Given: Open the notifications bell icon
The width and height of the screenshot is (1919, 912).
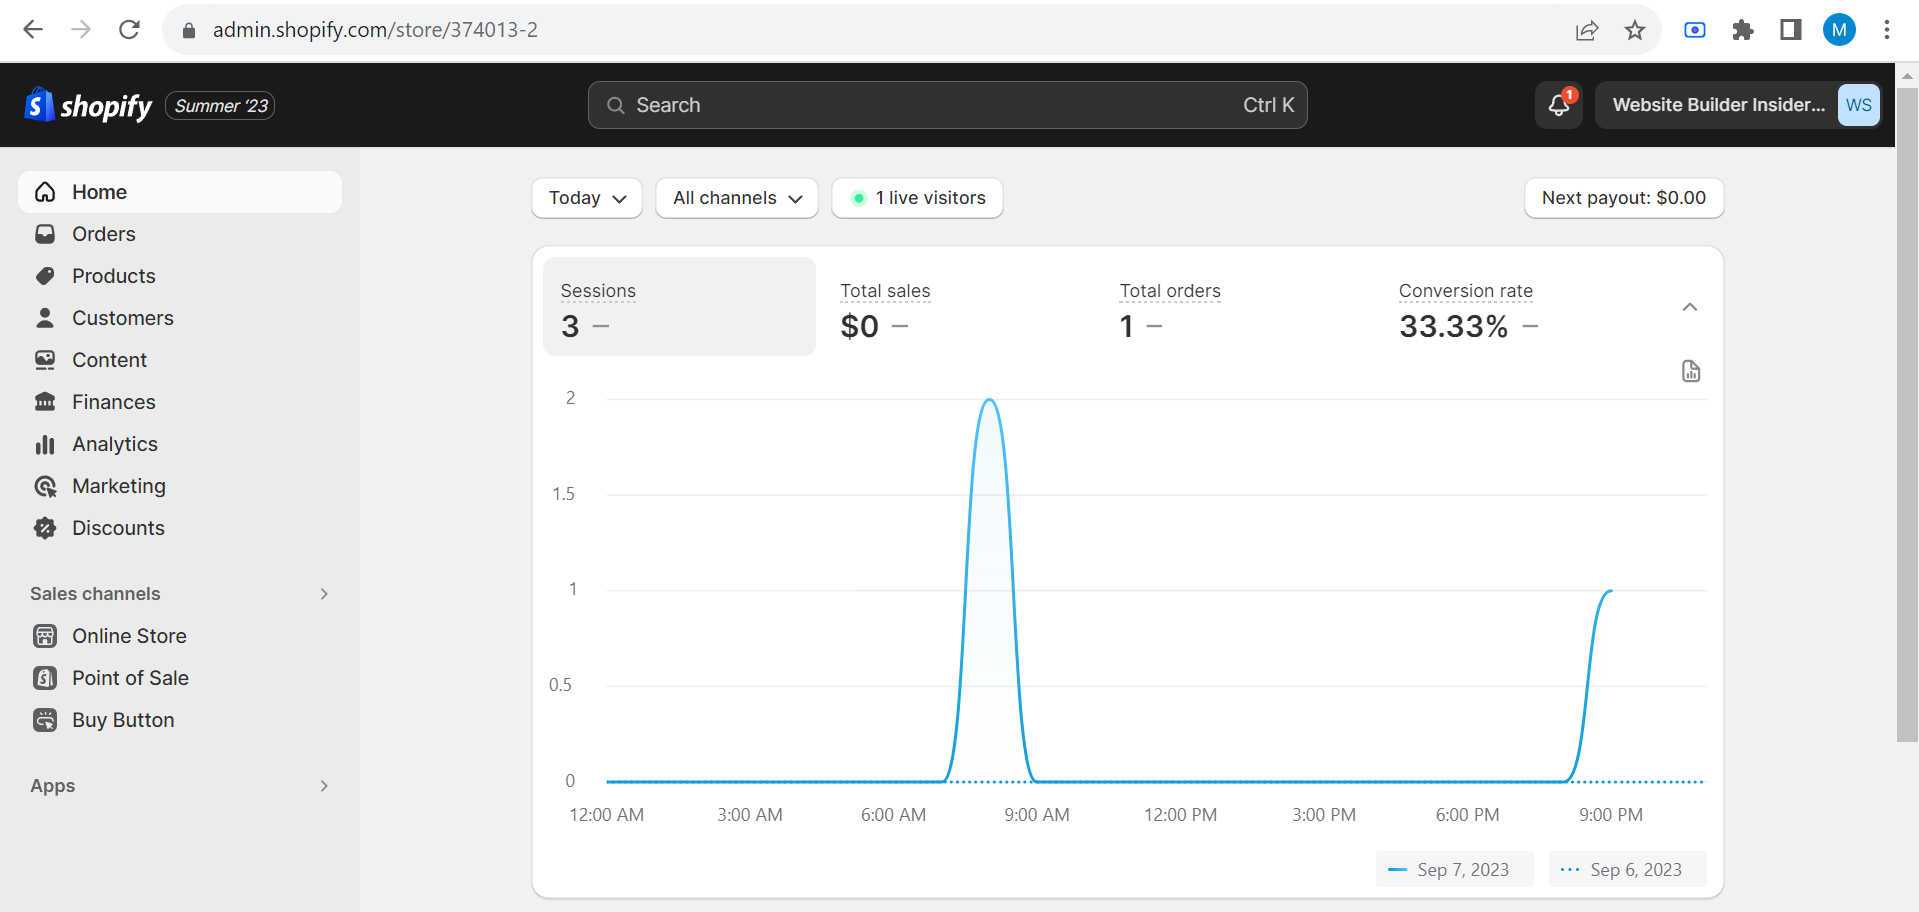Looking at the screenshot, I should pyautogui.click(x=1558, y=105).
